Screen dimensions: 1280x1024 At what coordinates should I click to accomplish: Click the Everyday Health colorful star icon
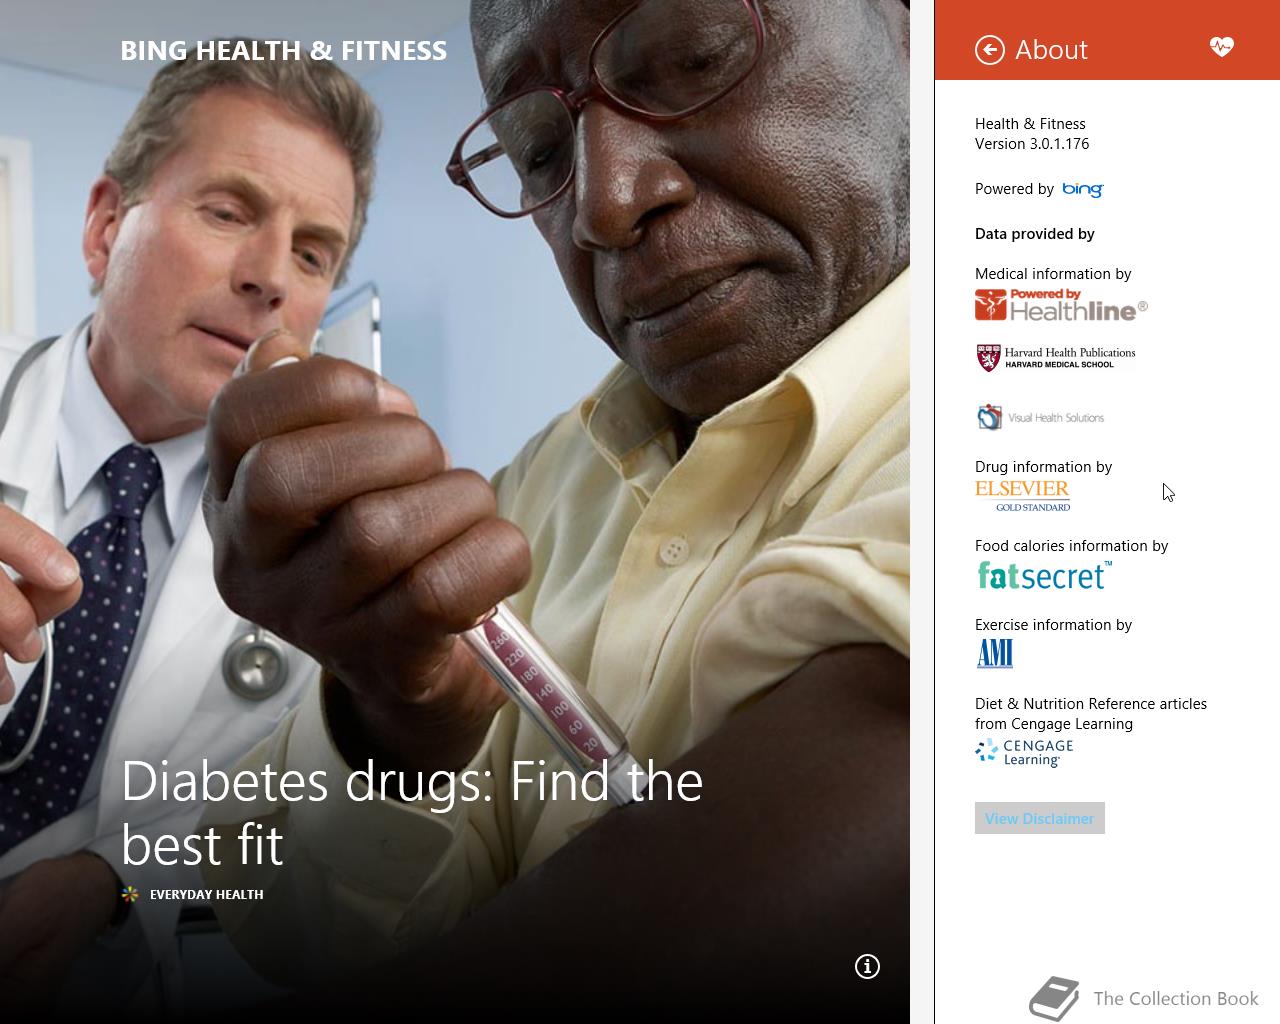click(130, 894)
